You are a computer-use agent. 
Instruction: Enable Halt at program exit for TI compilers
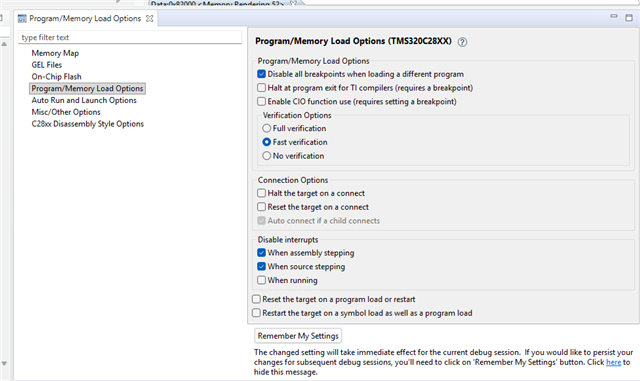click(262, 87)
